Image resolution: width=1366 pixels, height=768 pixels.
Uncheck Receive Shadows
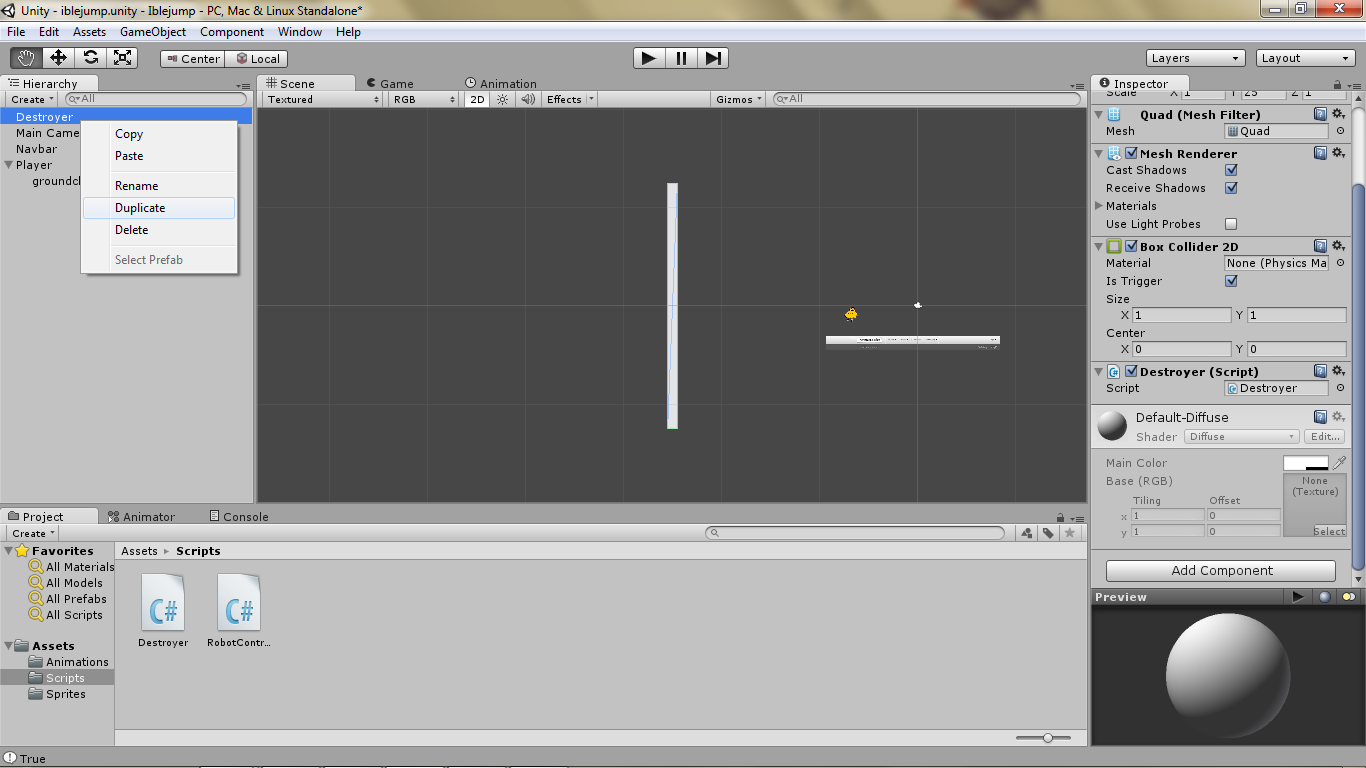click(1231, 188)
